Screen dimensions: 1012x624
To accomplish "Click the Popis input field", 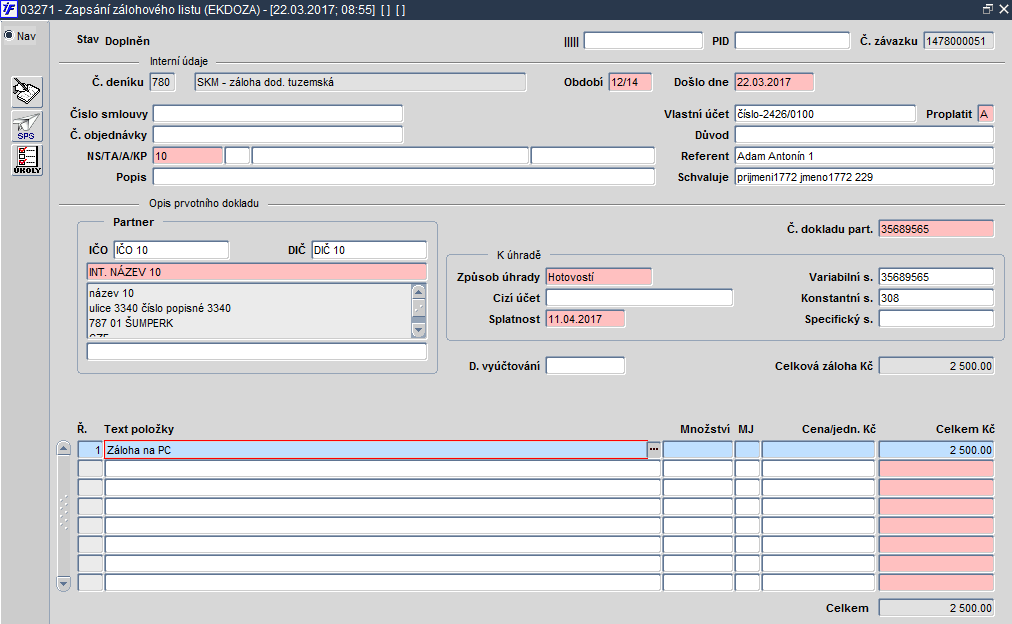I will (404, 177).
